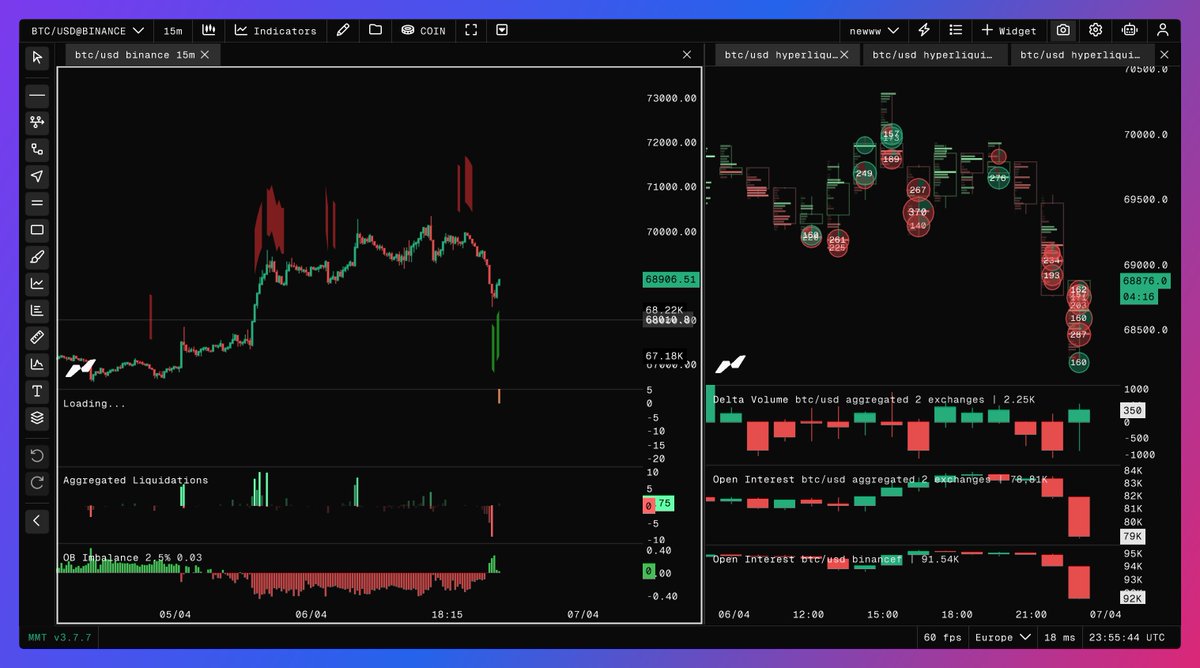Click the 350 delta volume value tag
The height and width of the screenshot is (668, 1200).
pos(1132,410)
